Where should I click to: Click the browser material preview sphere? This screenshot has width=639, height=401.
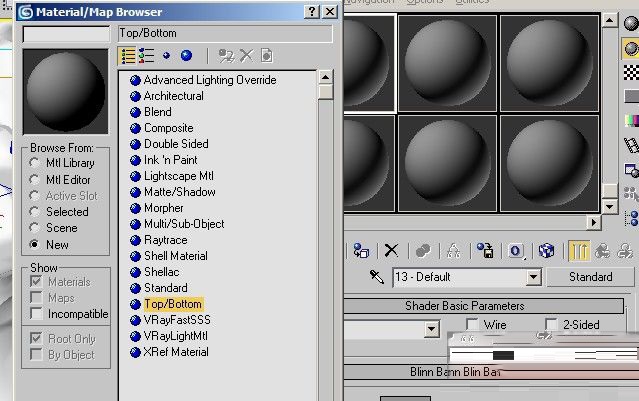65,92
